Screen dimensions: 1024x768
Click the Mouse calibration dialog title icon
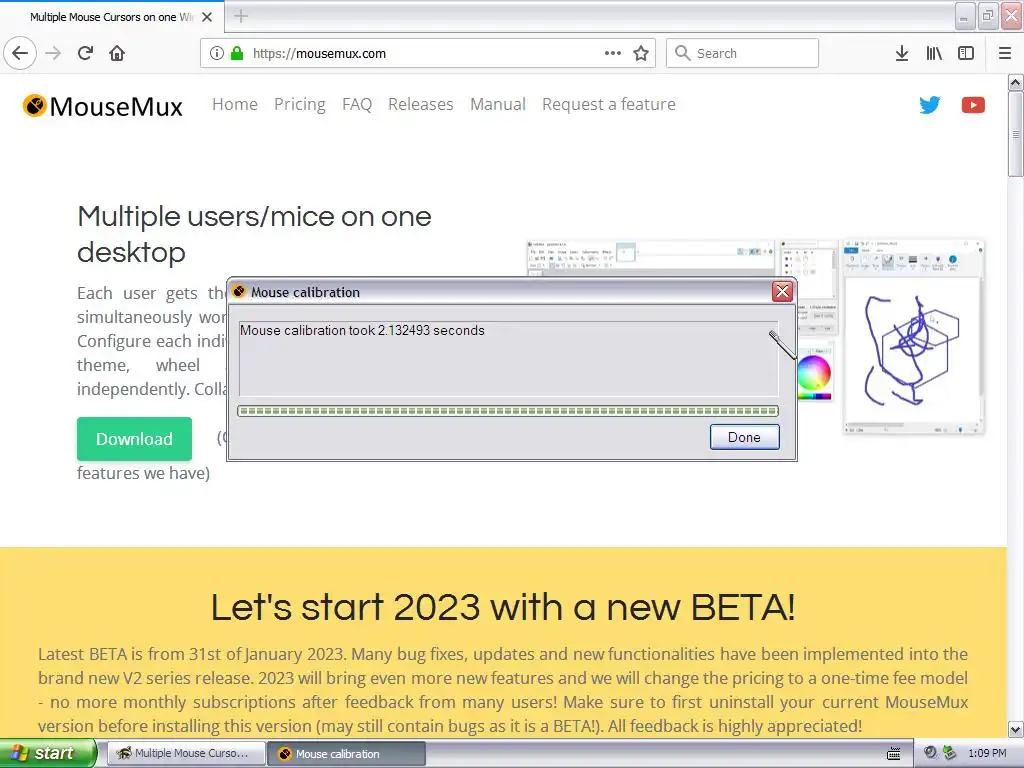(239, 291)
